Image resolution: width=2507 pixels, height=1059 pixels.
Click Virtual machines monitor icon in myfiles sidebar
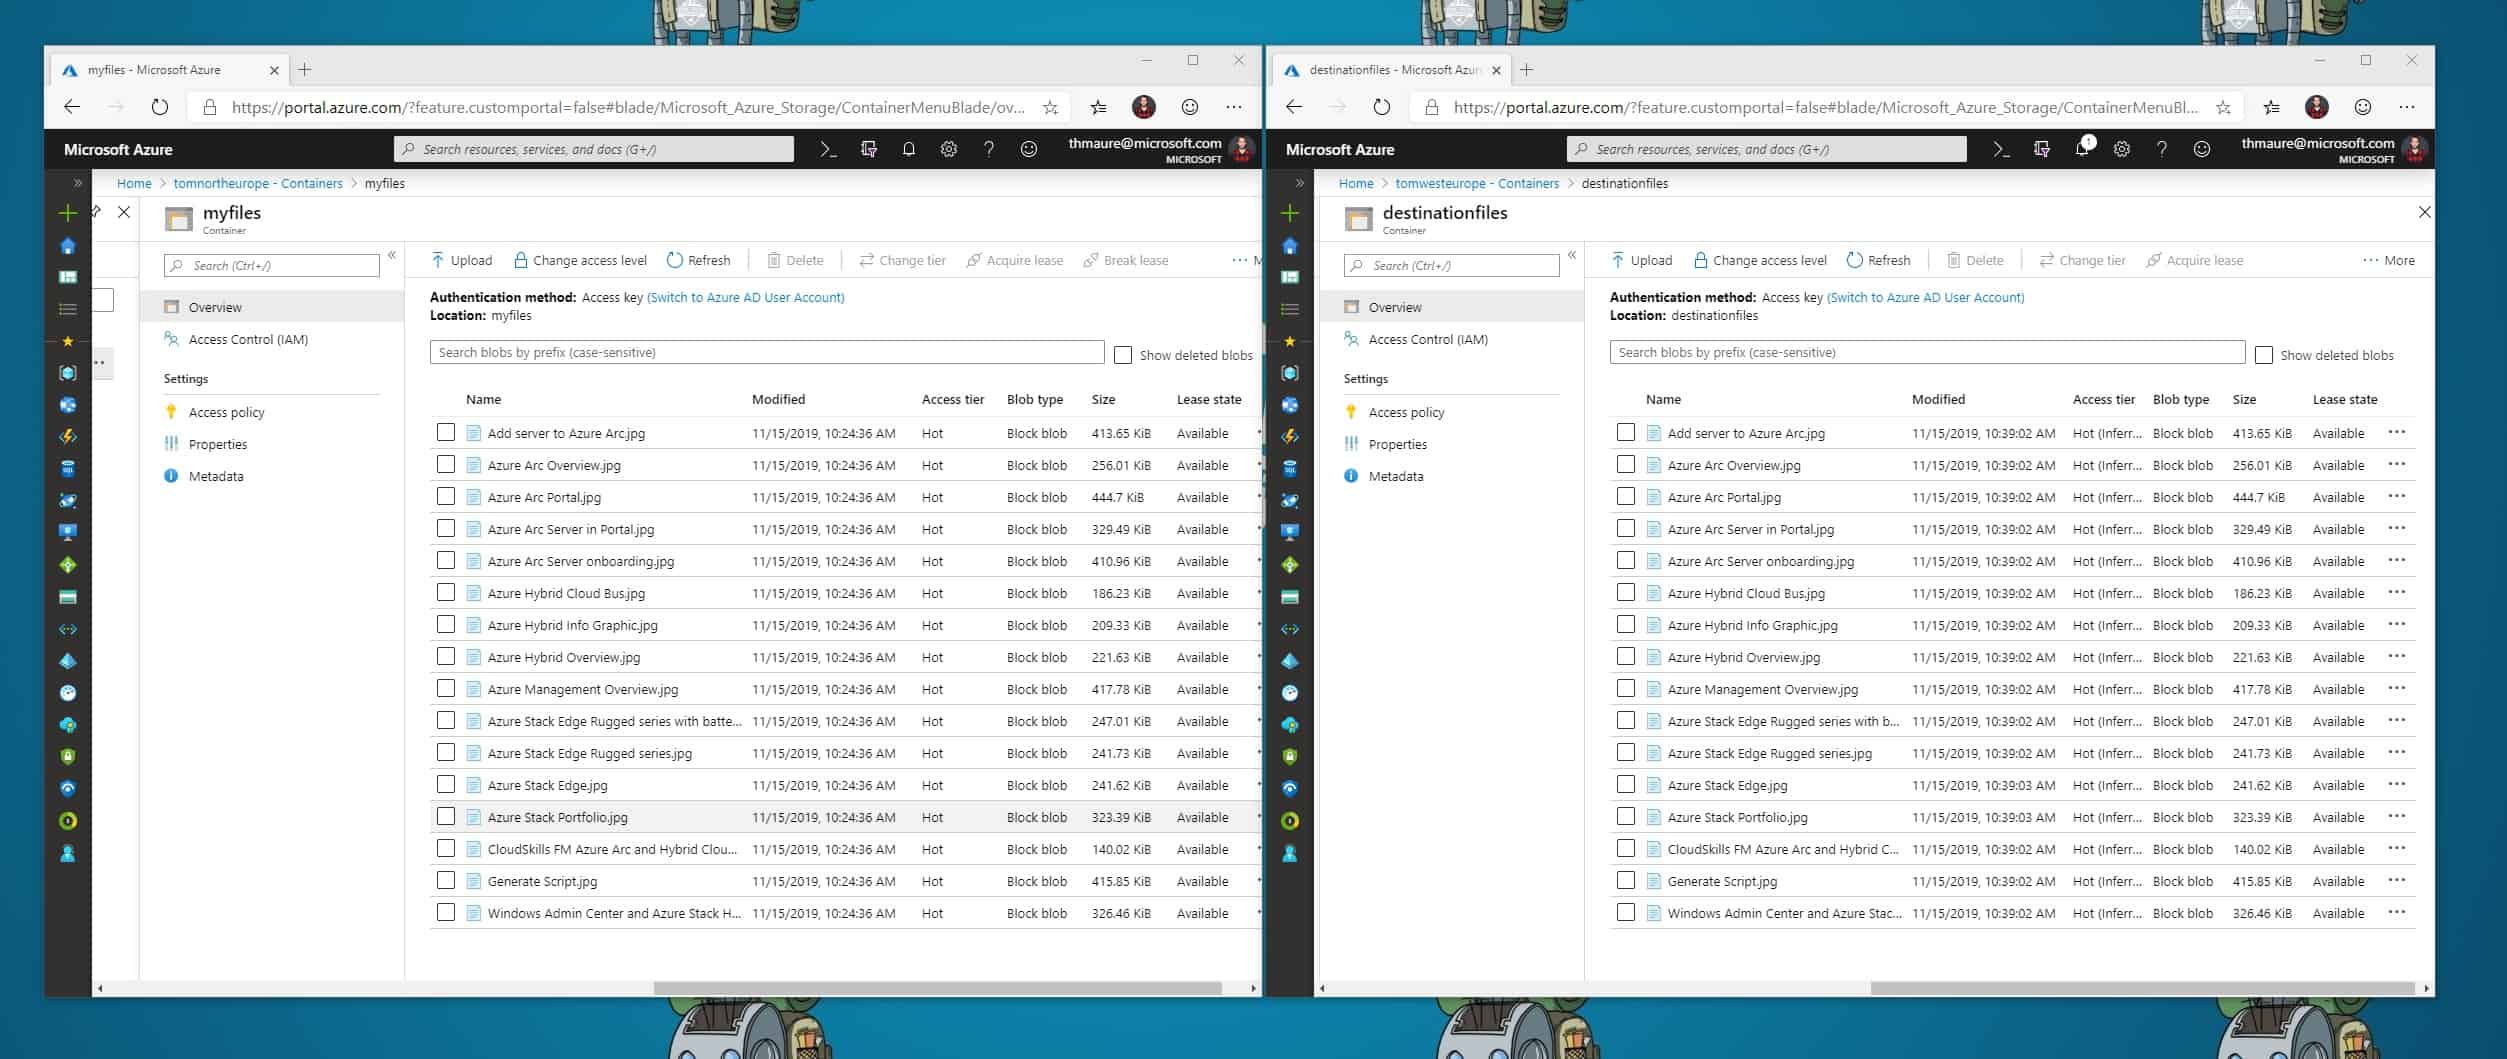67,533
